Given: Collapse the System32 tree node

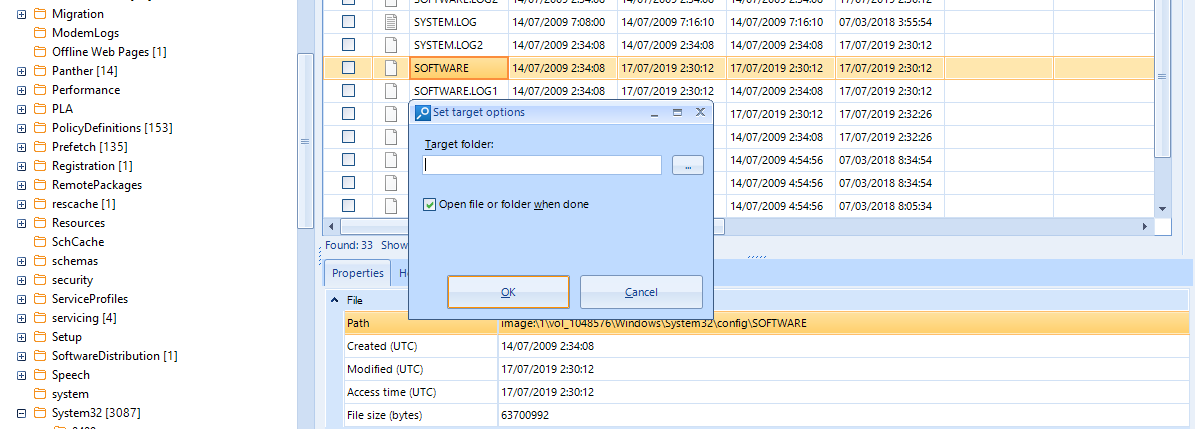Looking at the screenshot, I should (x=22, y=413).
